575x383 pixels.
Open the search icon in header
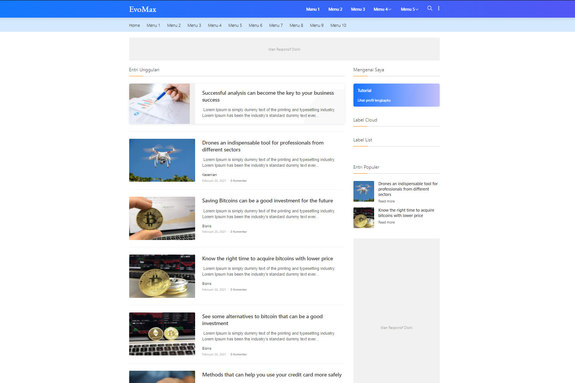coord(429,8)
